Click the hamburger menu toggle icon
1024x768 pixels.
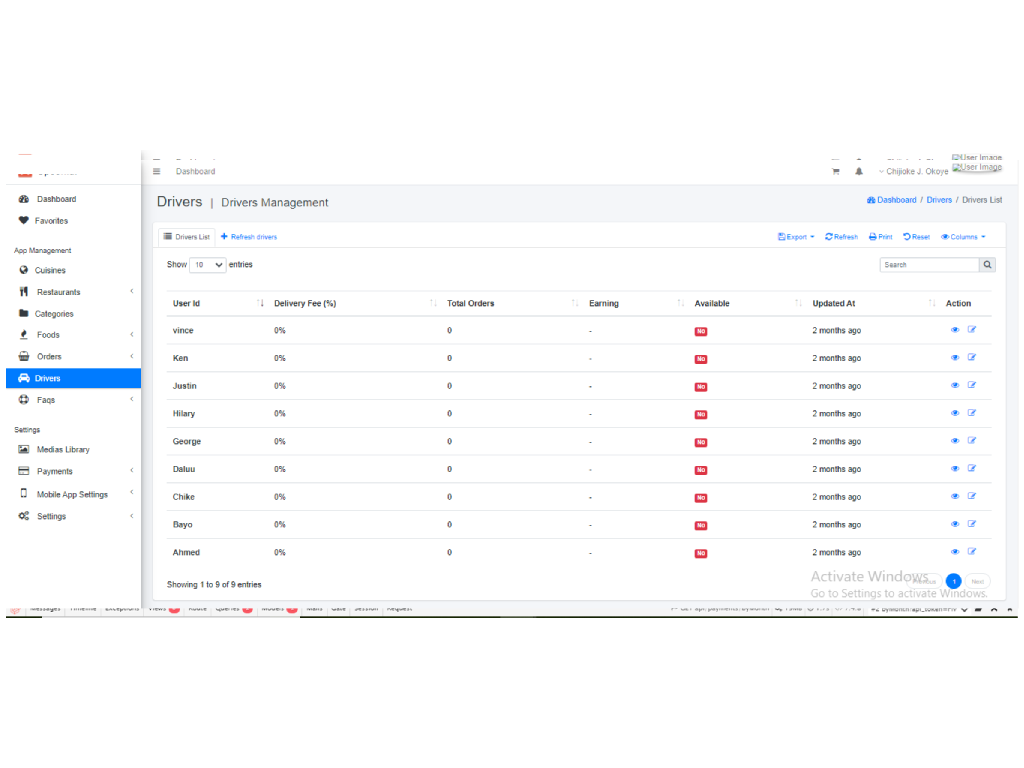pos(157,171)
